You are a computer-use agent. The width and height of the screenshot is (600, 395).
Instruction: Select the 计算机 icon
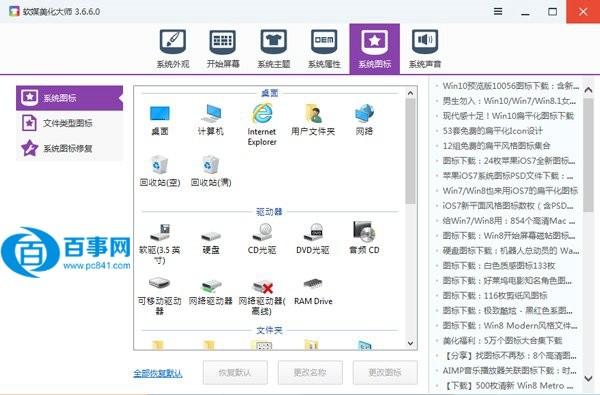tap(210, 120)
